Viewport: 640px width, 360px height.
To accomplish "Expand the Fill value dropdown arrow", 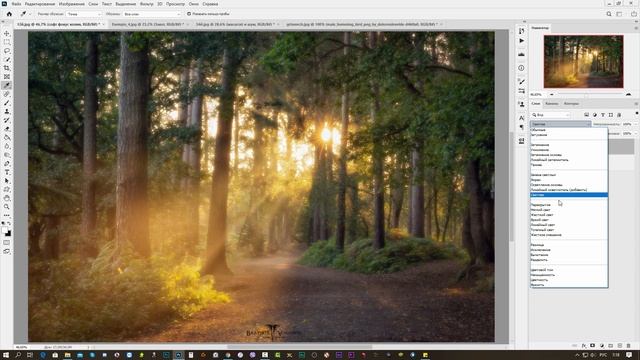I will click(636, 133).
